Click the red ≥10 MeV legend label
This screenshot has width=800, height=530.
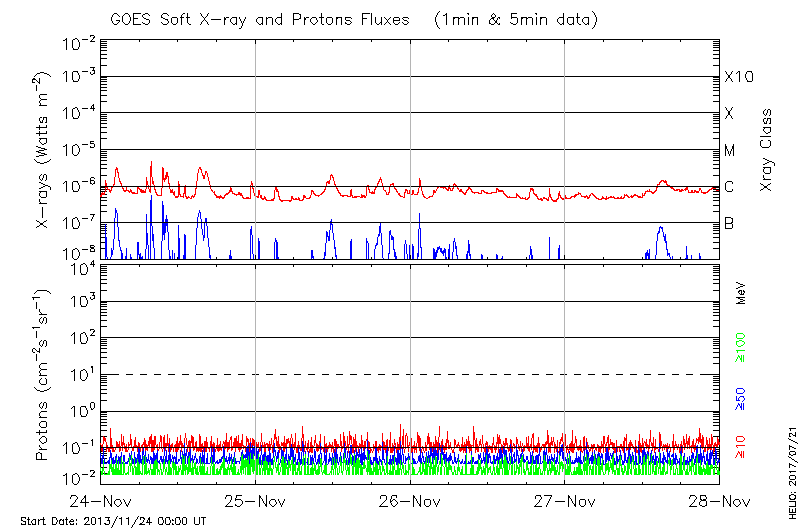click(x=741, y=447)
